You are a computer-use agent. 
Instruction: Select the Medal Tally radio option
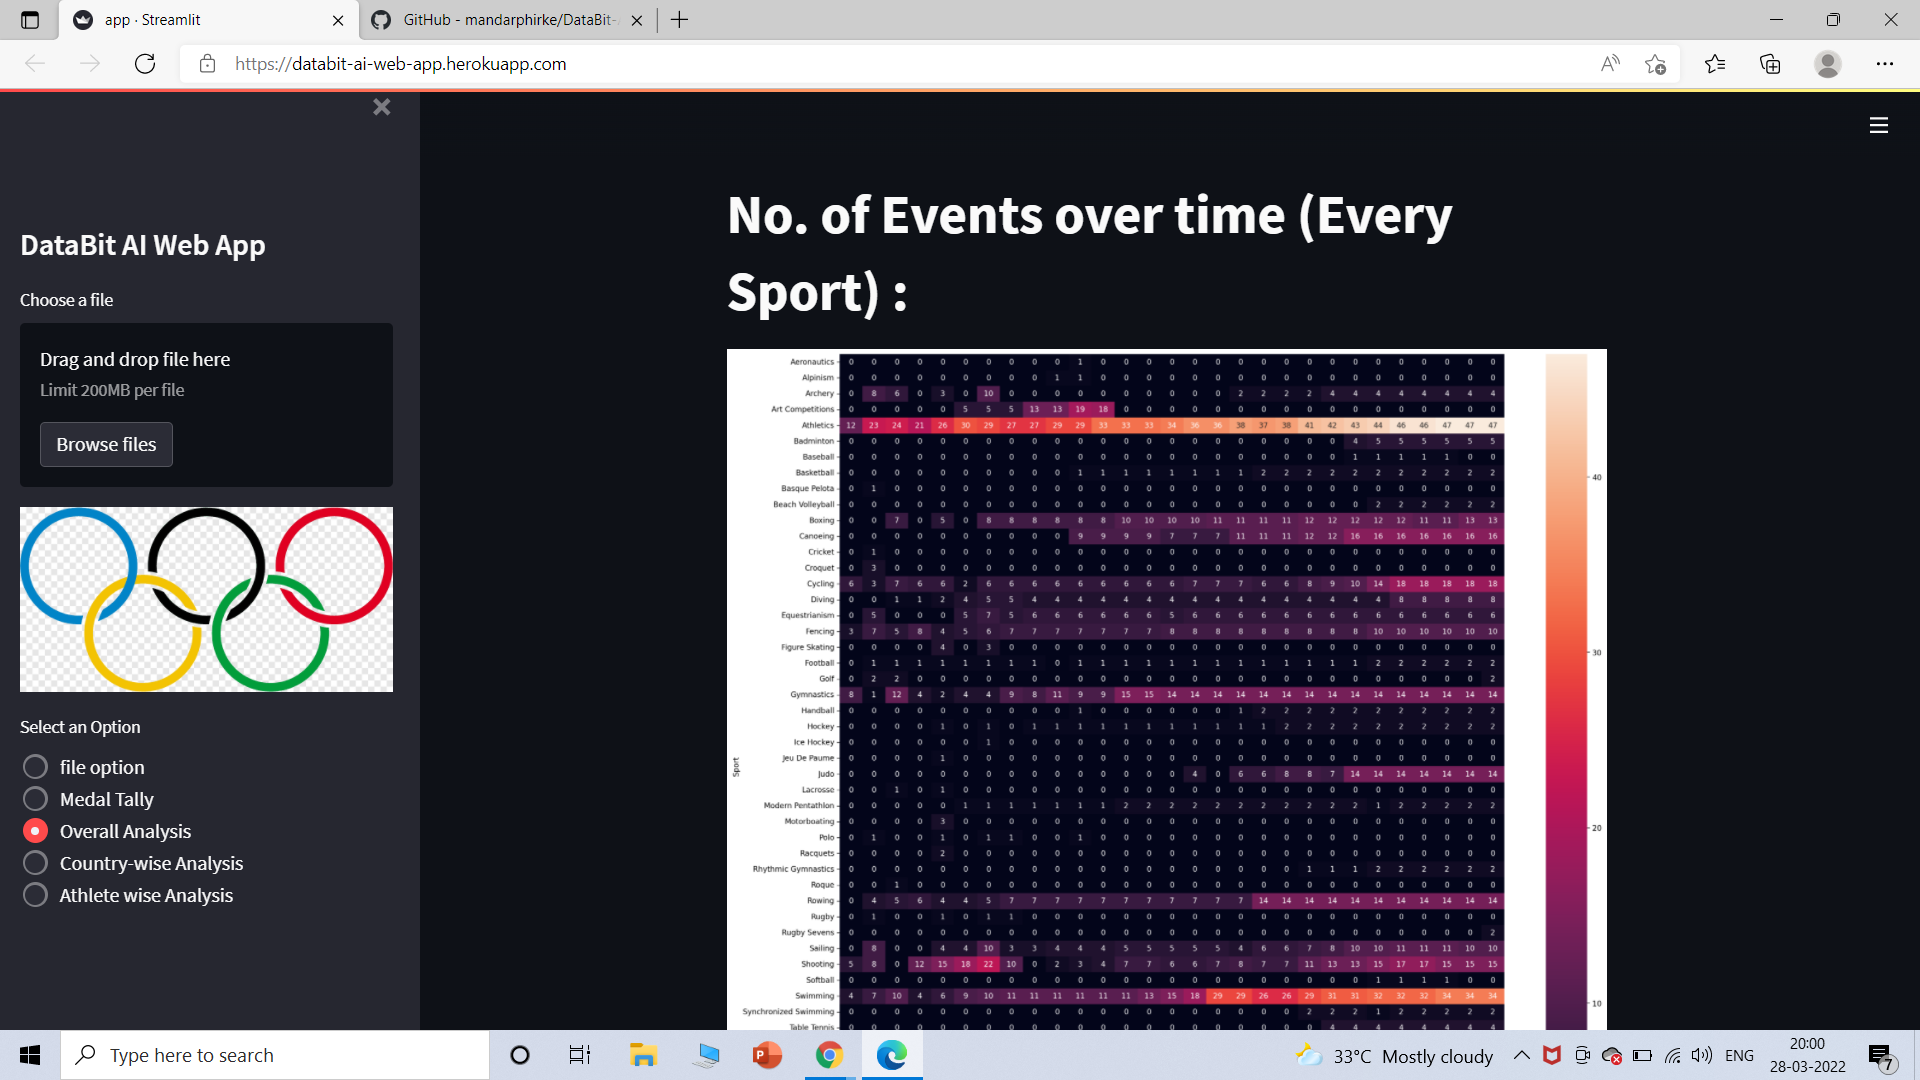35,799
